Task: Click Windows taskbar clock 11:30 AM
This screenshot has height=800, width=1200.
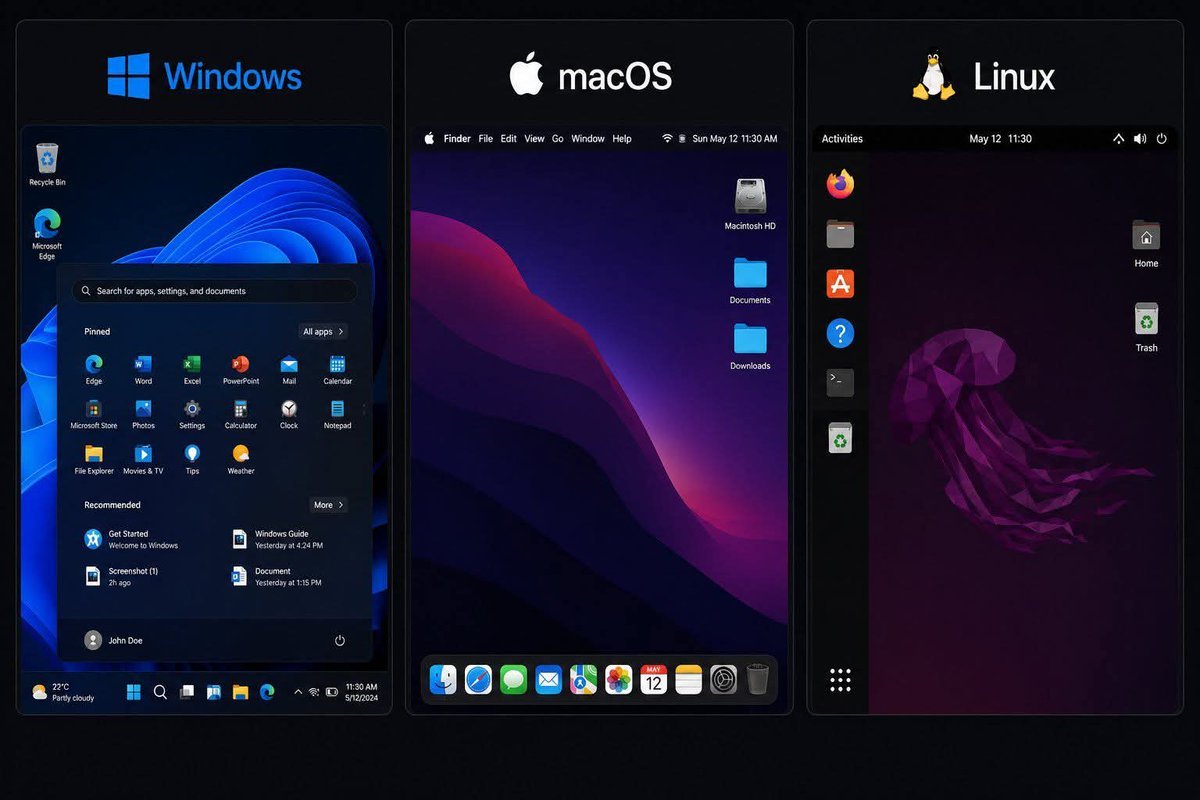Action: pos(361,692)
